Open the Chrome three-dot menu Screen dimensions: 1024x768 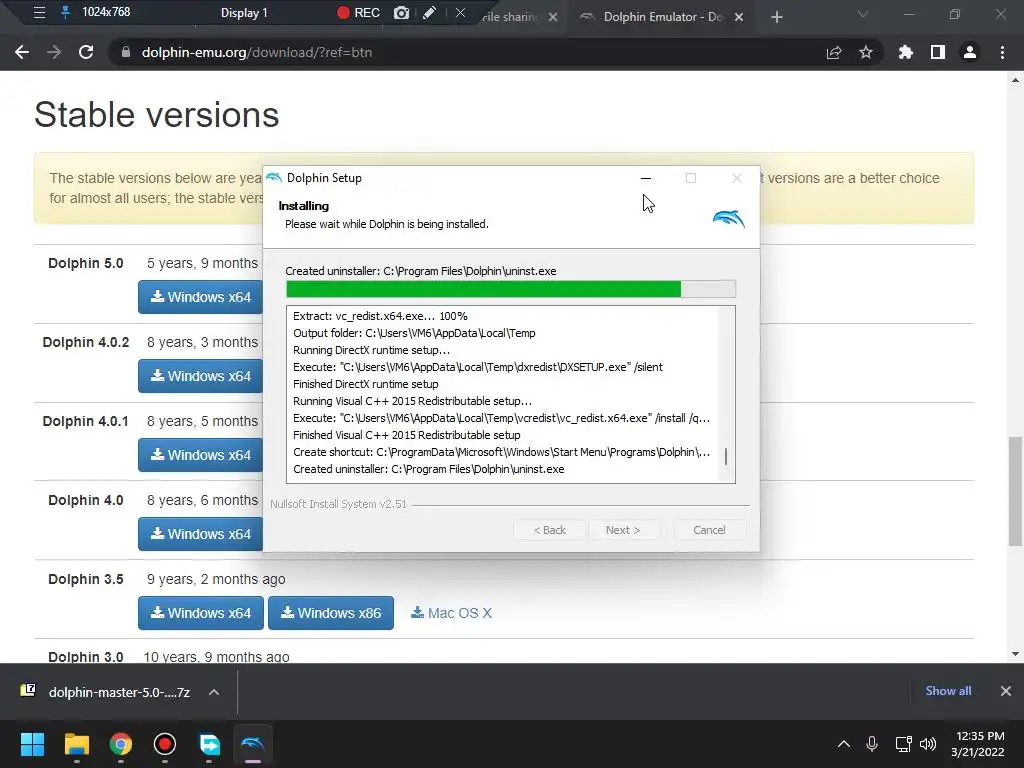coord(1002,52)
